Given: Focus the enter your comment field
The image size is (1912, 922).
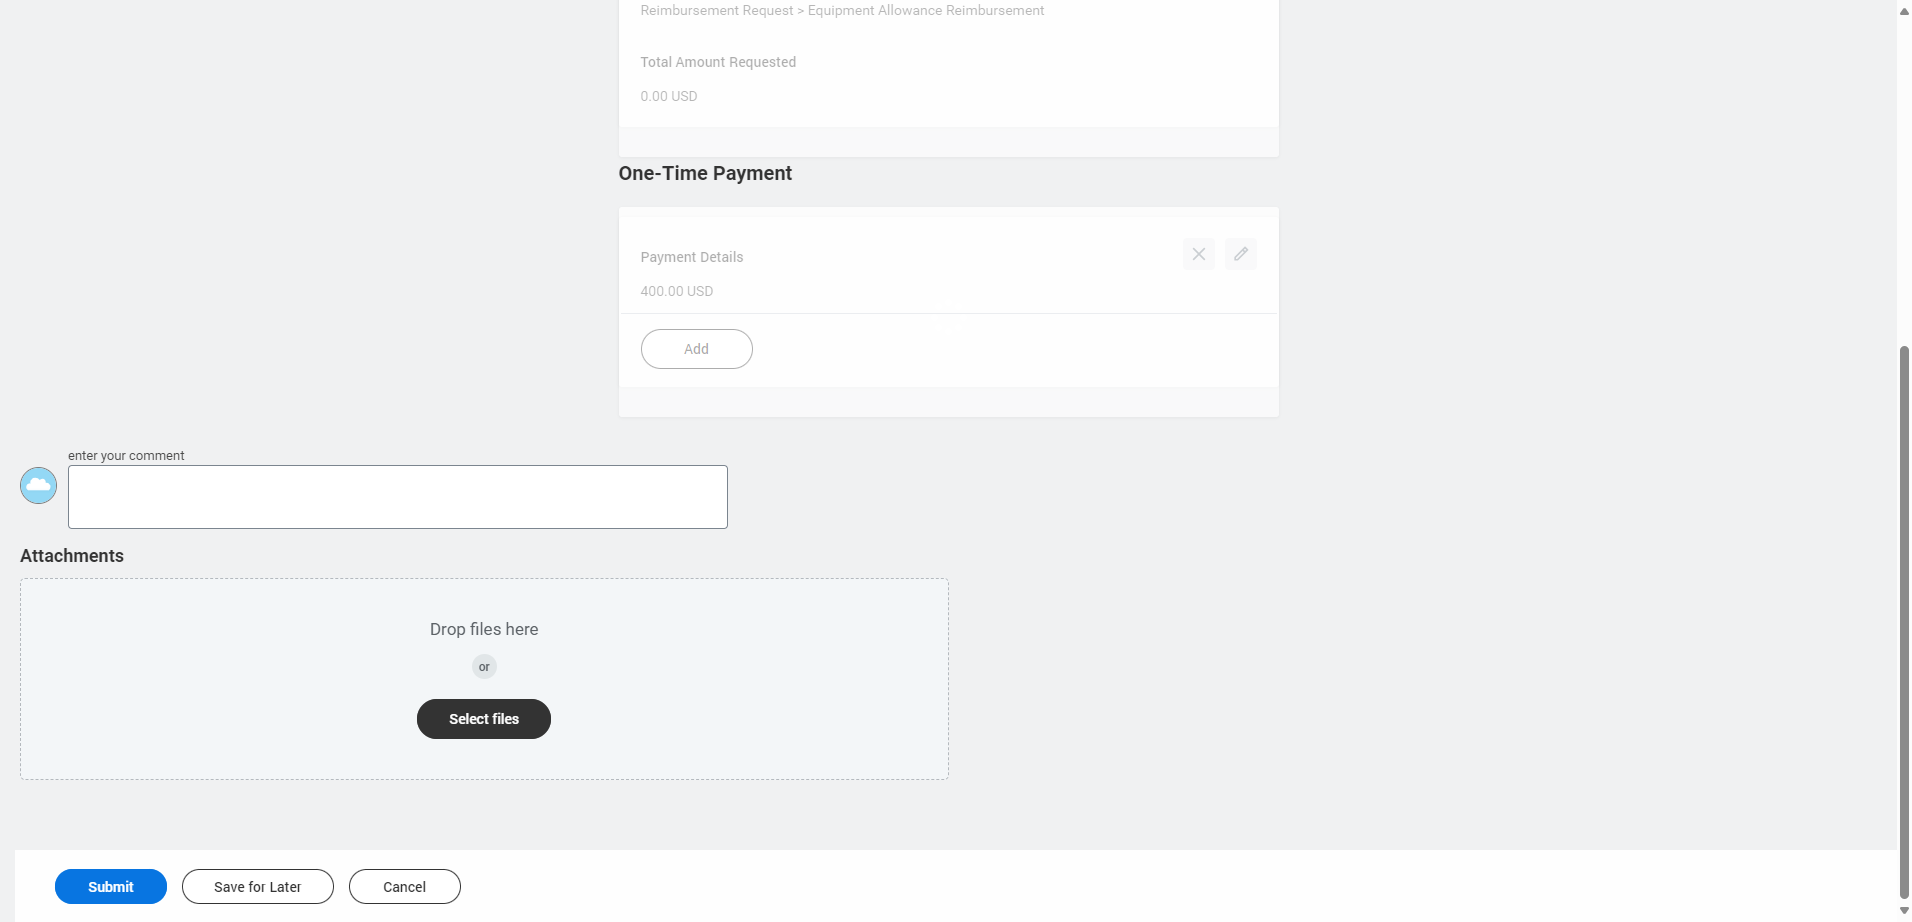Looking at the screenshot, I should [398, 497].
